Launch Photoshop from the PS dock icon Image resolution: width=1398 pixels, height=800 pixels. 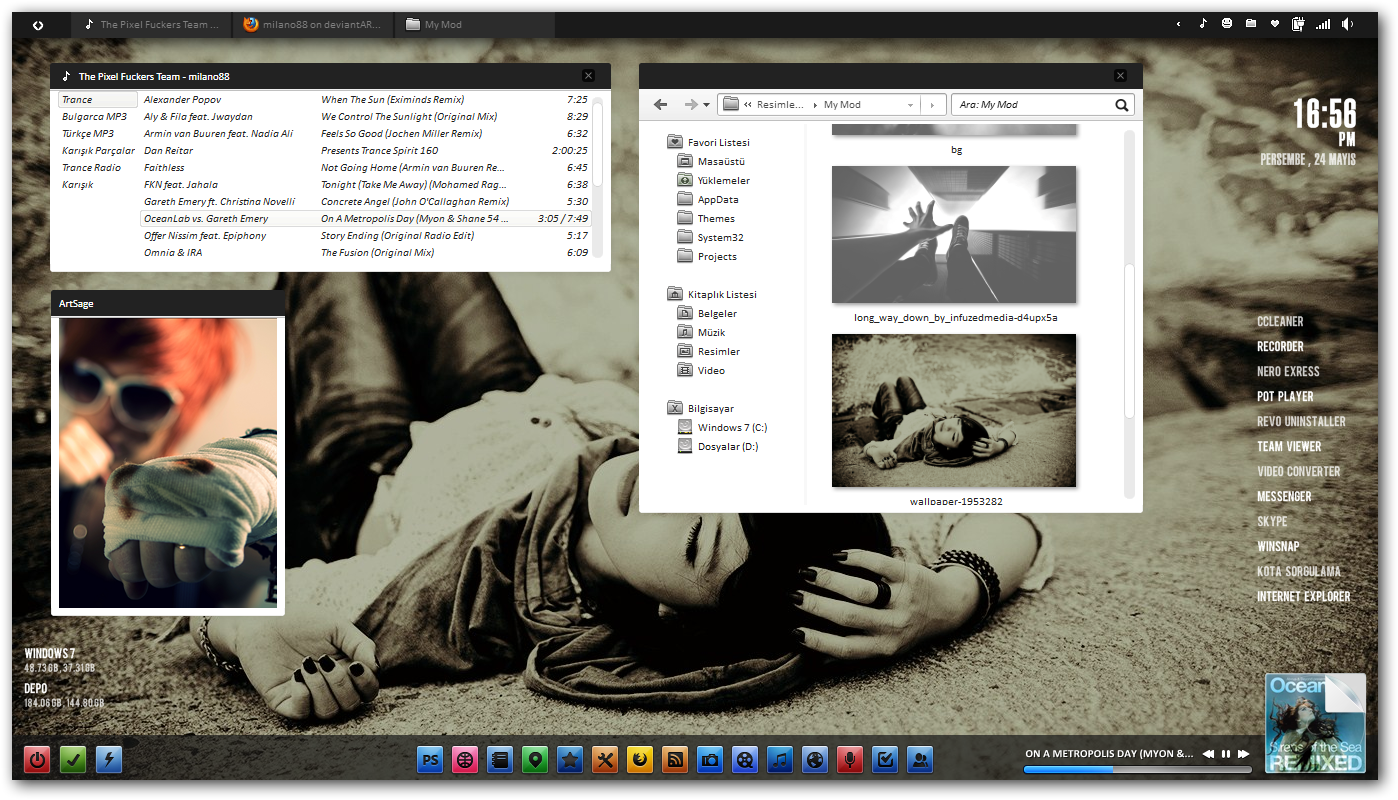(430, 760)
